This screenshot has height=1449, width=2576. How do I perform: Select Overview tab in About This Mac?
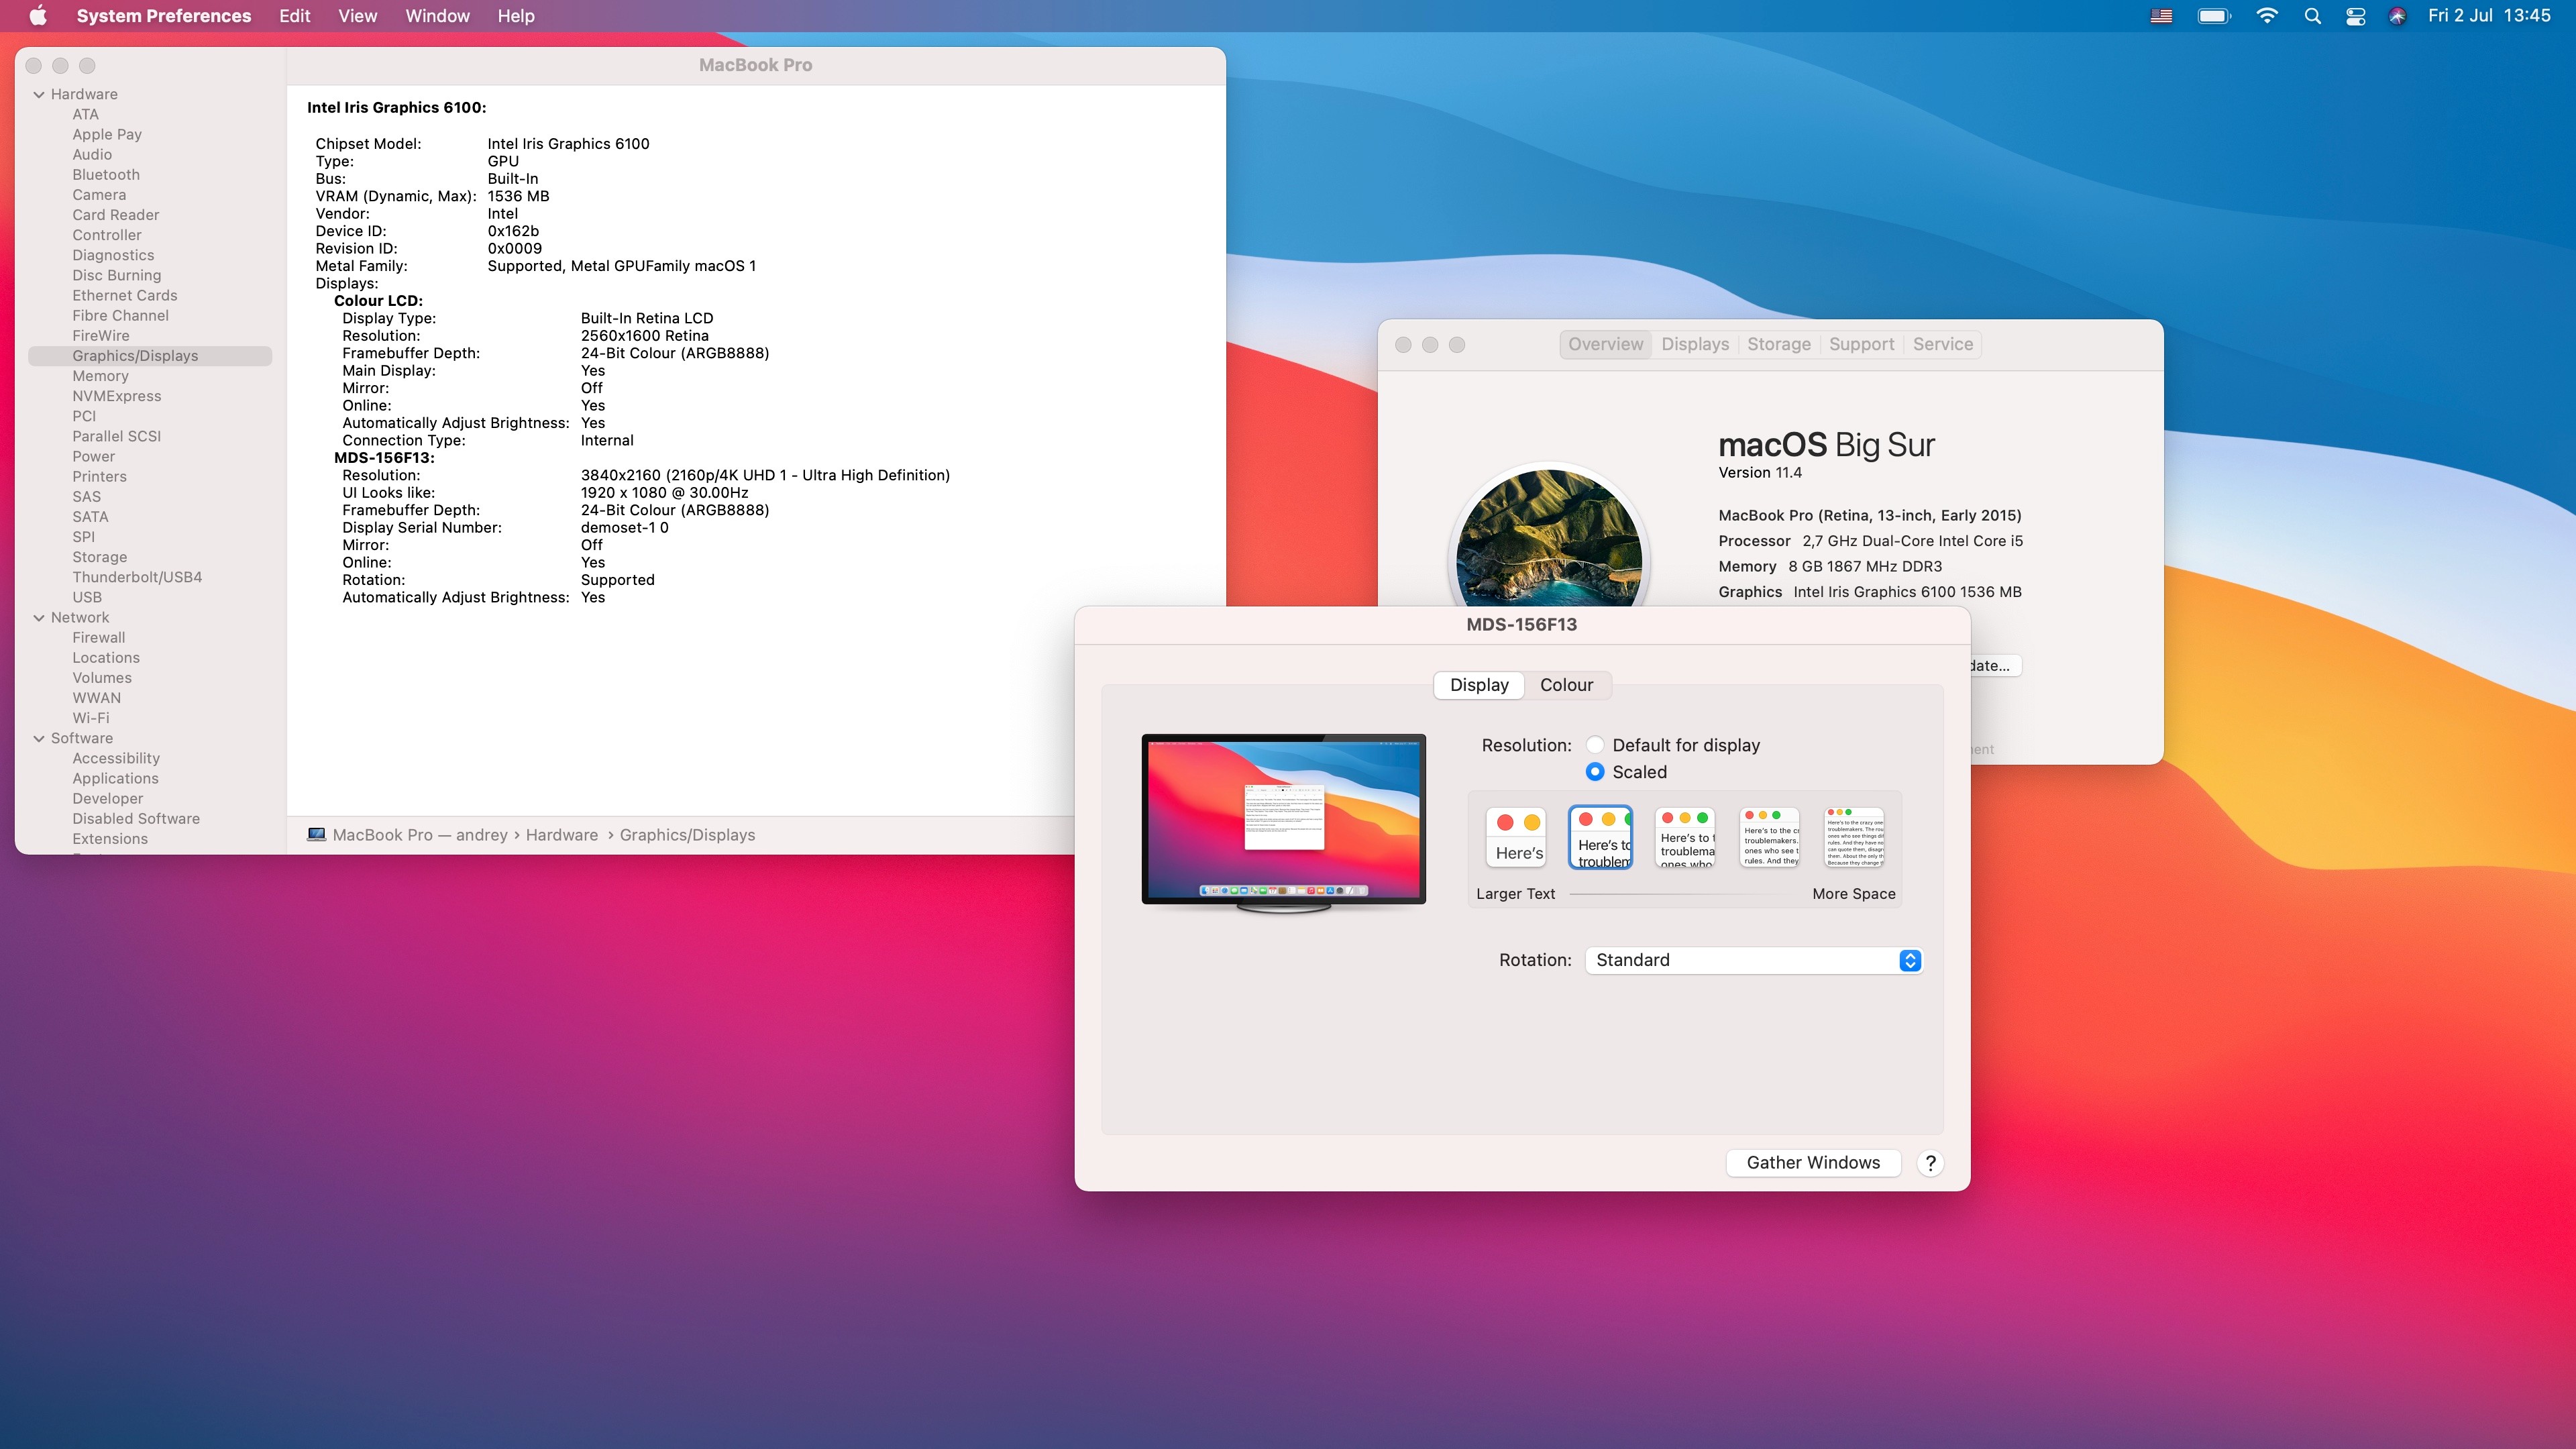(x=1605, y=344)
